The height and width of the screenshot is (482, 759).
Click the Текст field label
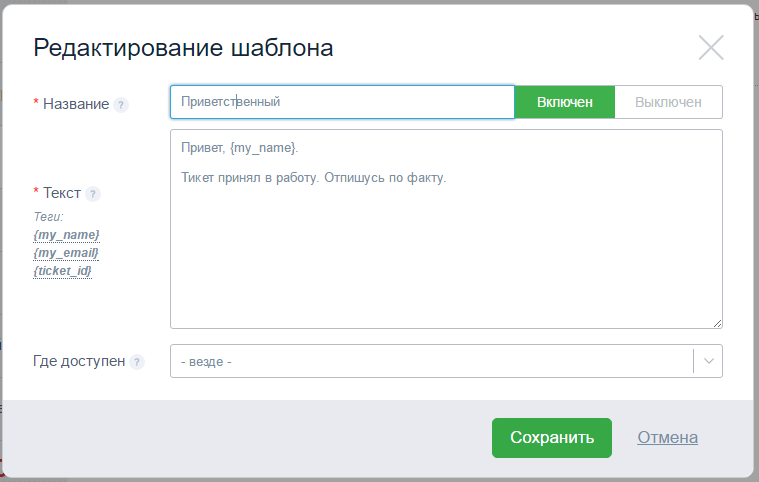click(x=62, y=193)
